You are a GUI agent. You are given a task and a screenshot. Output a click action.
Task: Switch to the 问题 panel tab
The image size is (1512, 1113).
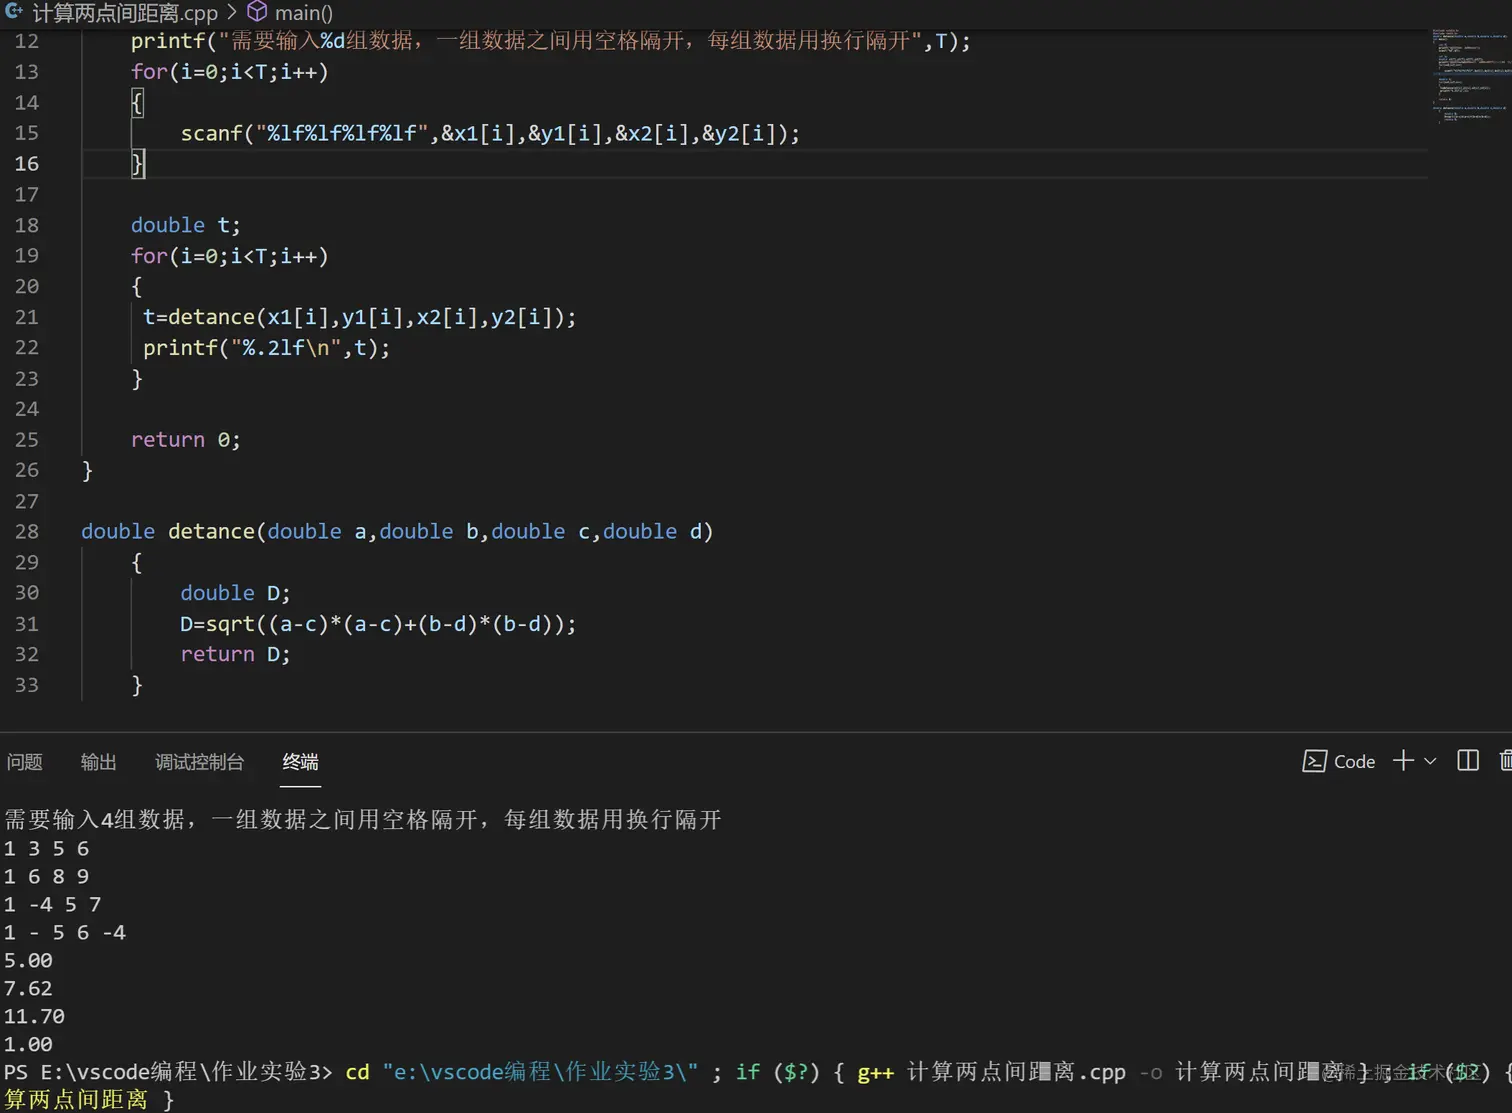click(24, 762)
